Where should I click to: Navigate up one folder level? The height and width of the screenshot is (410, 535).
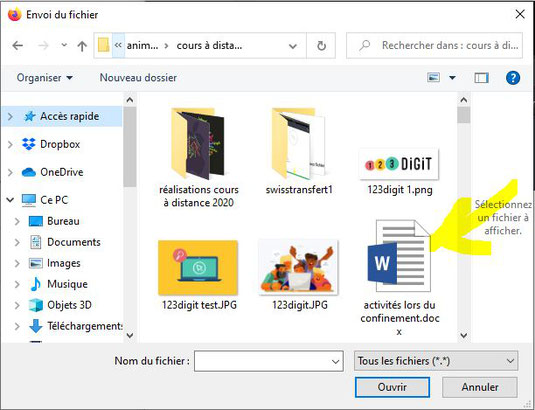pos(82,46)
